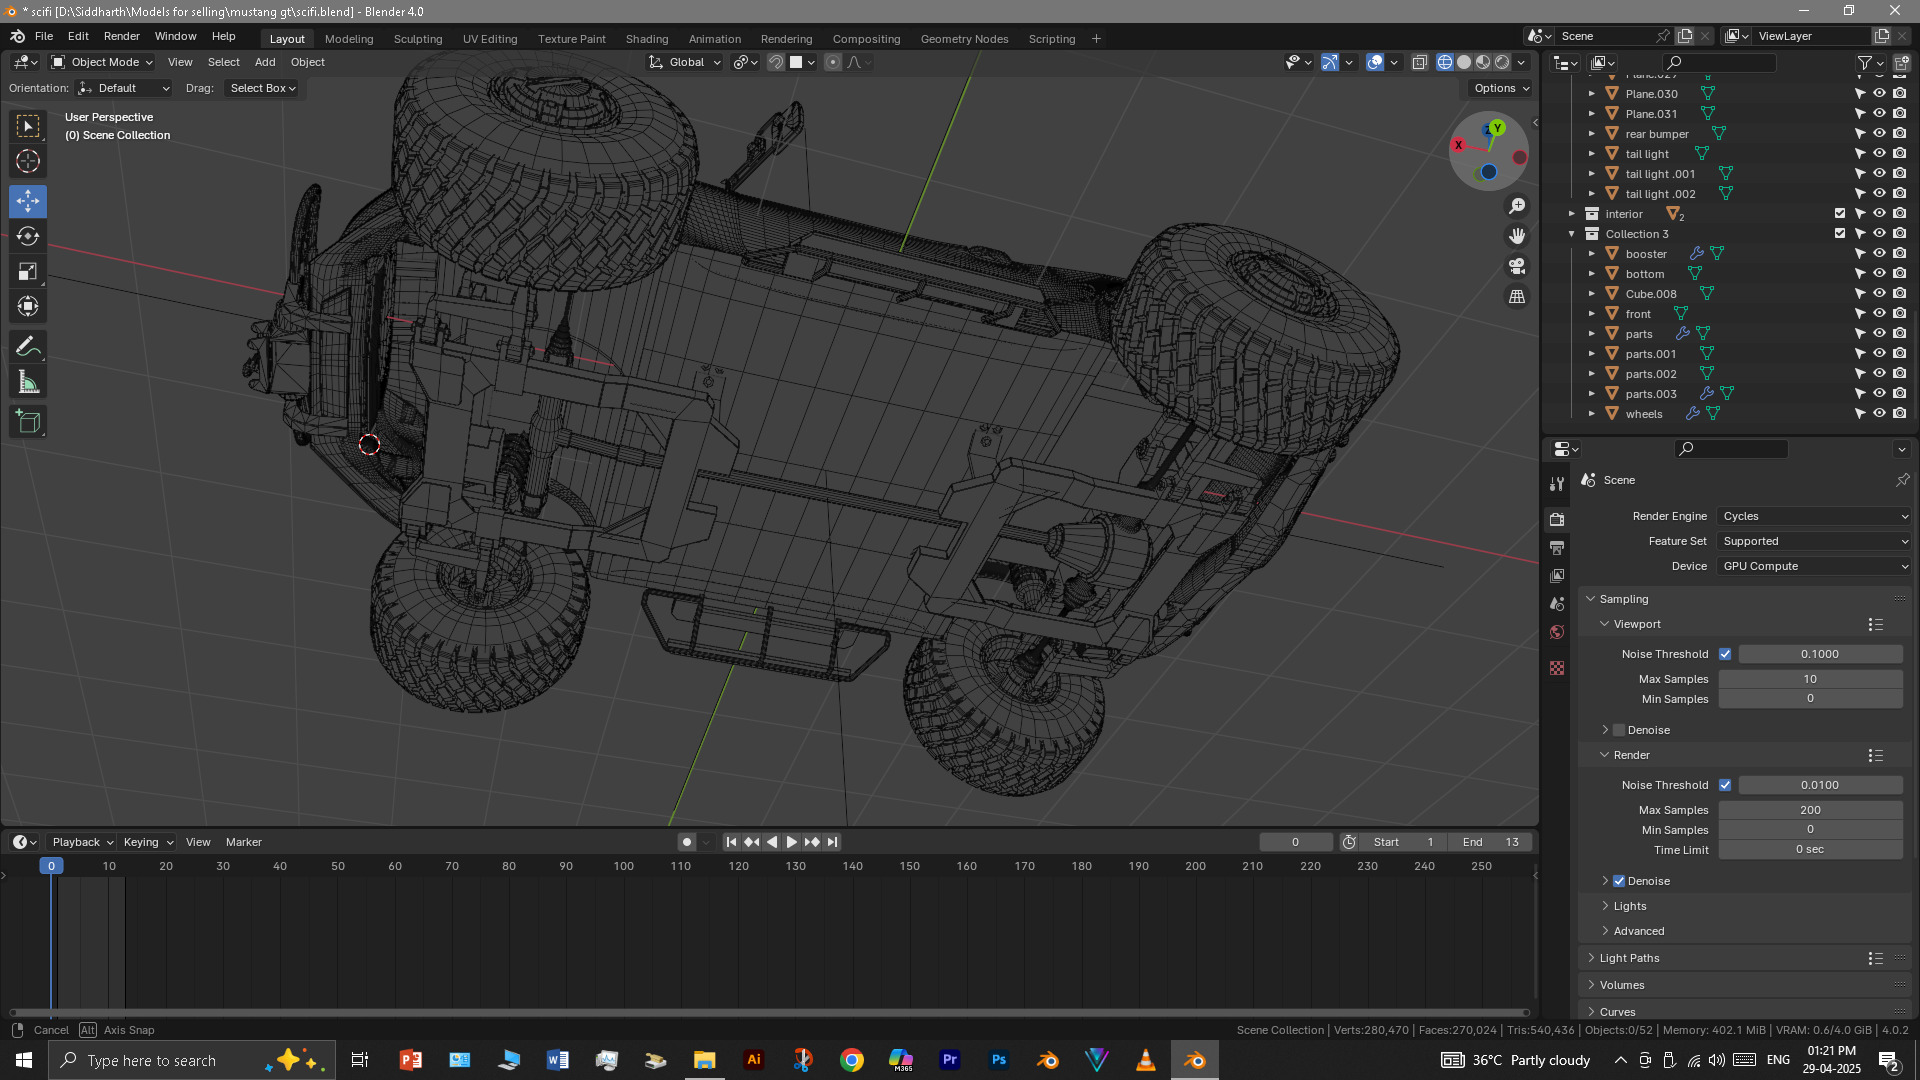This screenshot has height=1080, width=1920.
Task: Click the Options button in viewport
Action: [x=1501, y=88]
